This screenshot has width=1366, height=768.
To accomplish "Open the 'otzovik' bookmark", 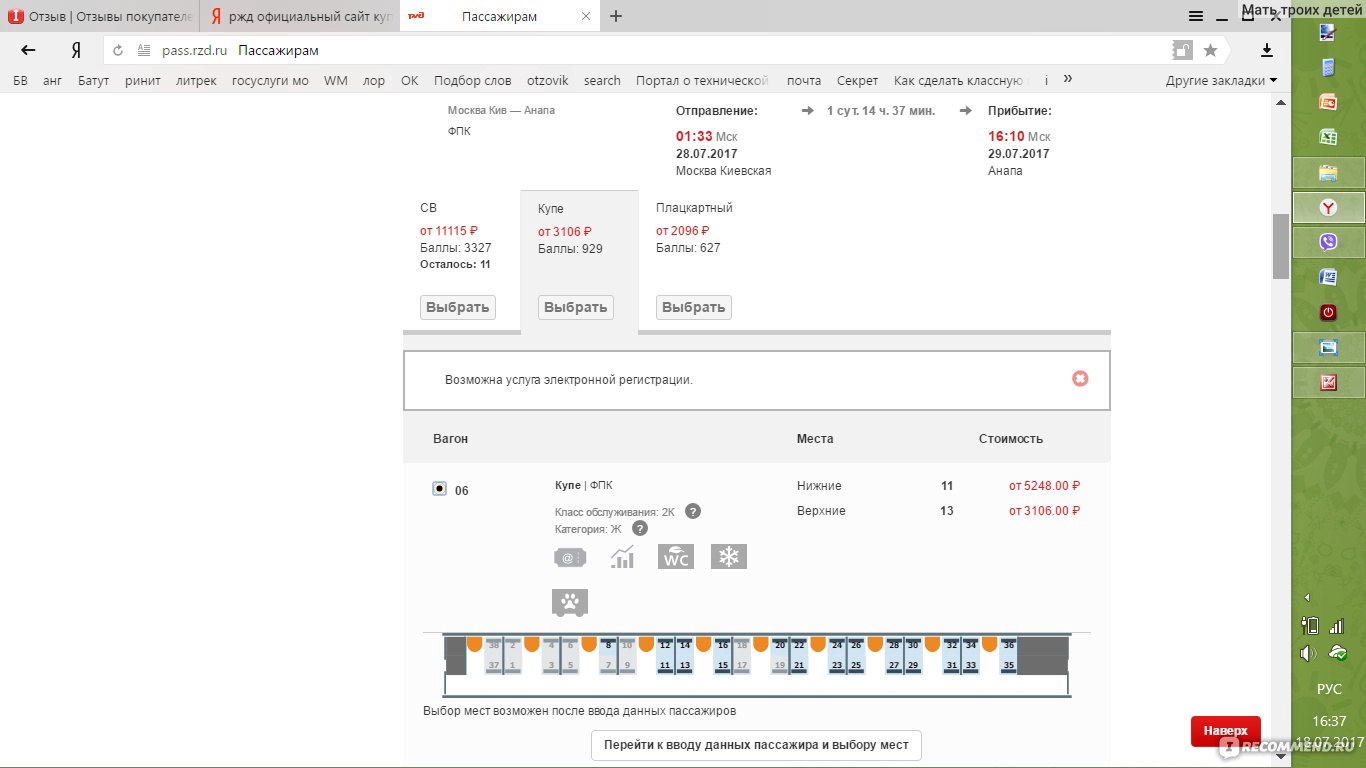I will 547,81.
